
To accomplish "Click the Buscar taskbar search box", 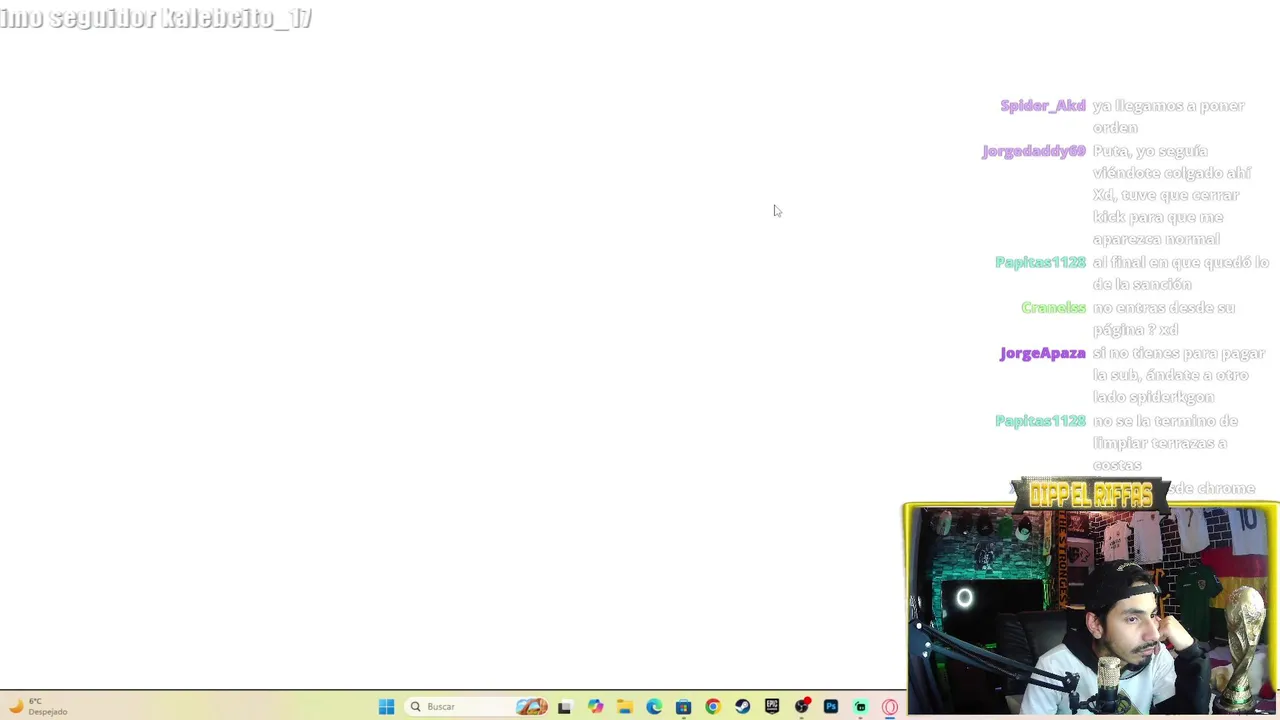I will [x=478, y=707].
